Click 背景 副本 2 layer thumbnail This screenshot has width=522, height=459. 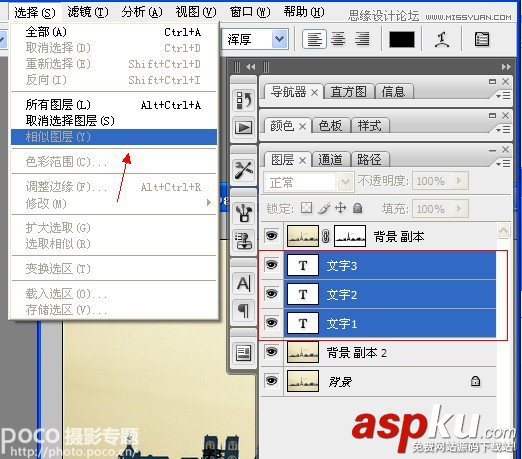[303, 352]
